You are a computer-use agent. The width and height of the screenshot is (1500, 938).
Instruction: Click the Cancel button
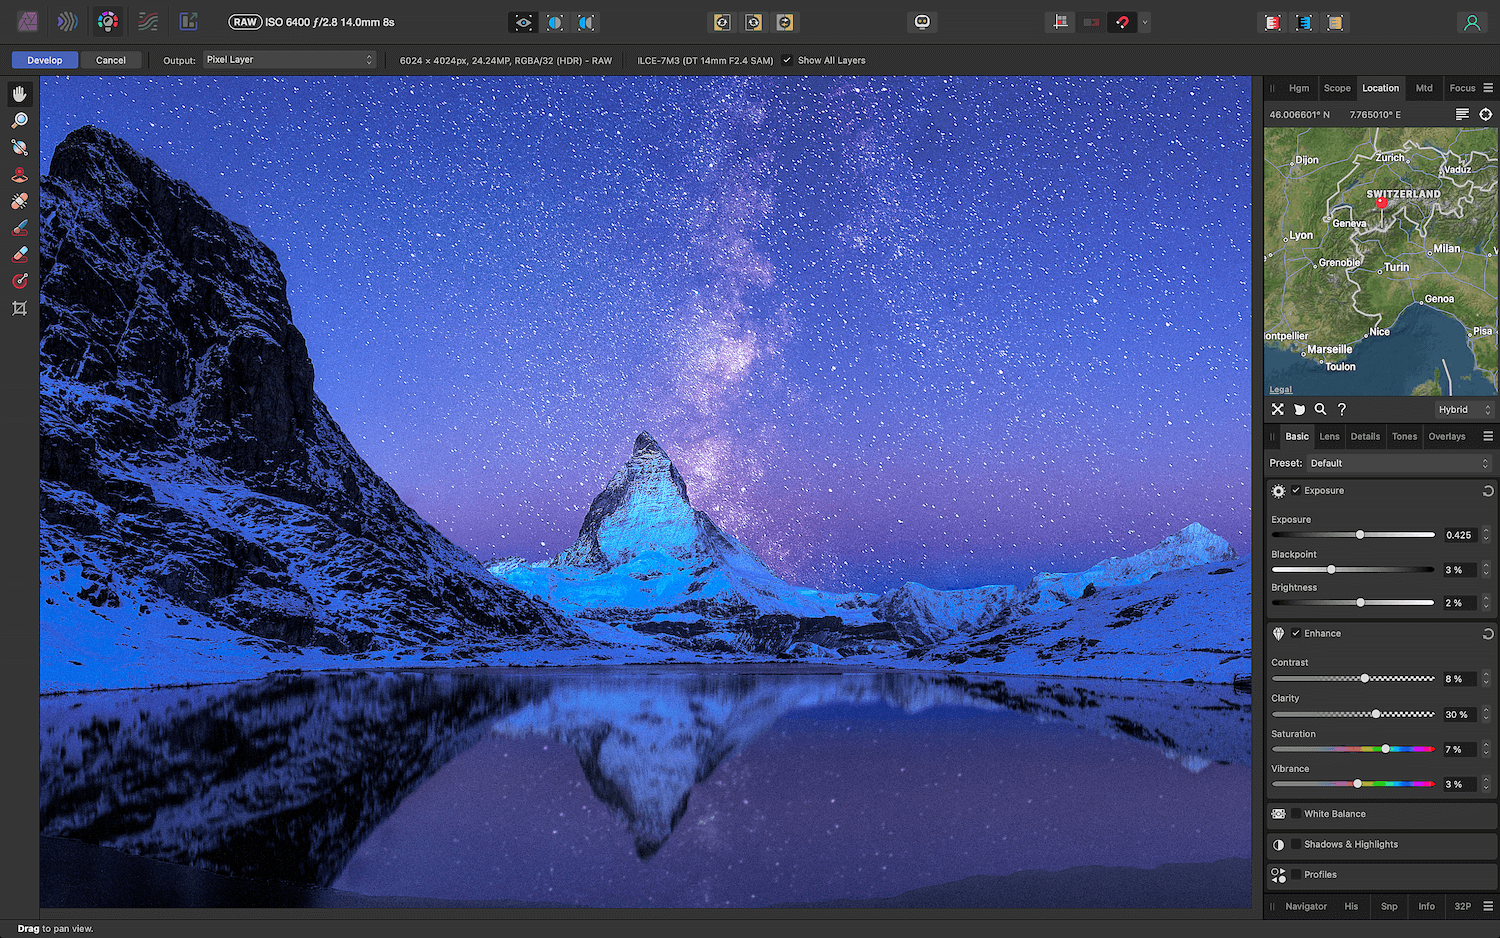[x=111, y=60]
